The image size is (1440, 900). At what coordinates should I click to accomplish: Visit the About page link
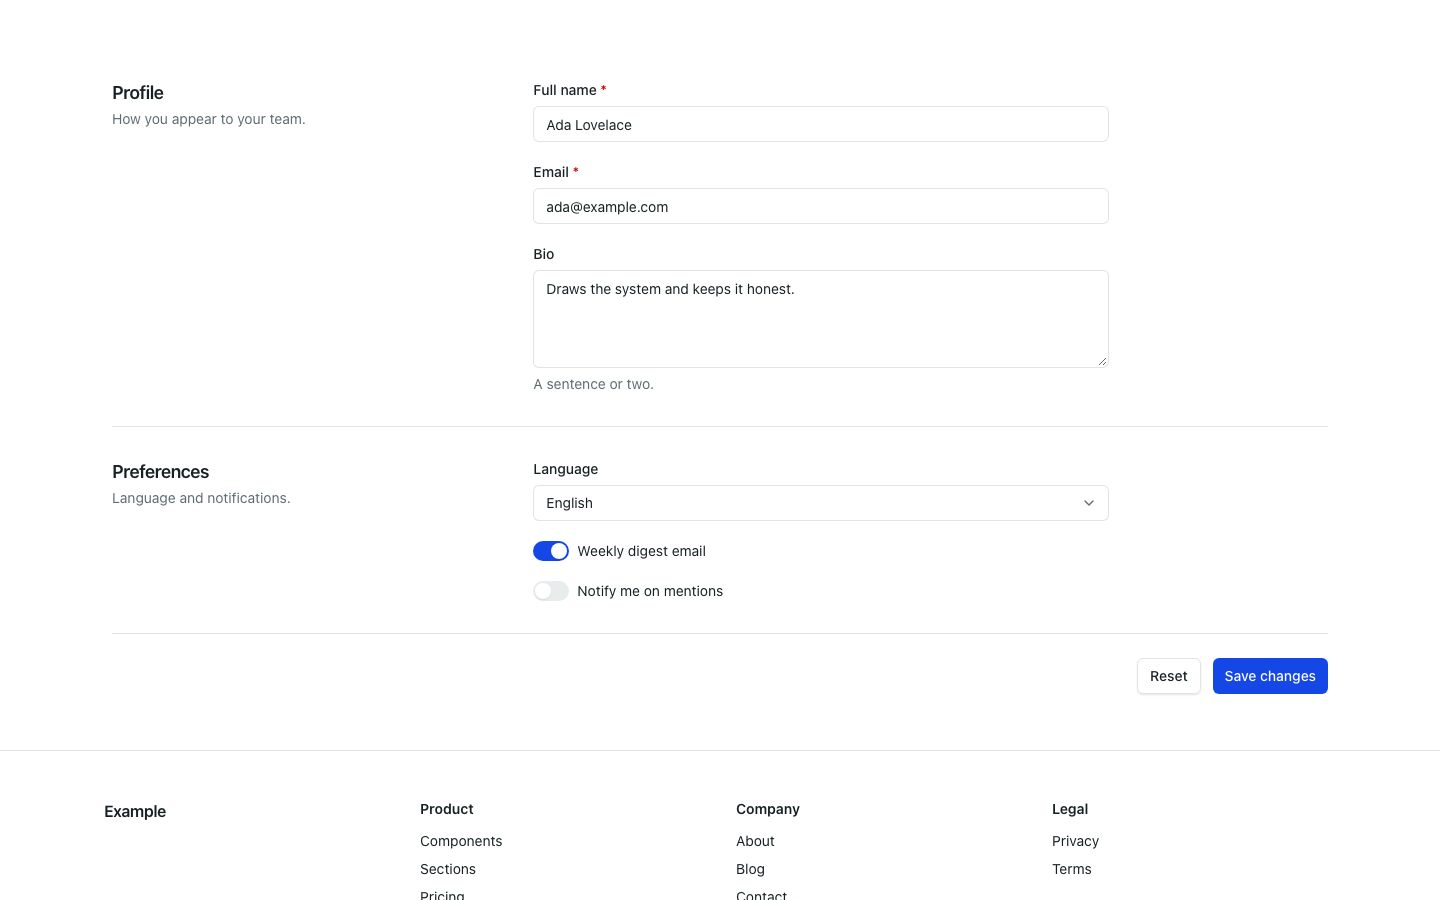coord(755,841)
